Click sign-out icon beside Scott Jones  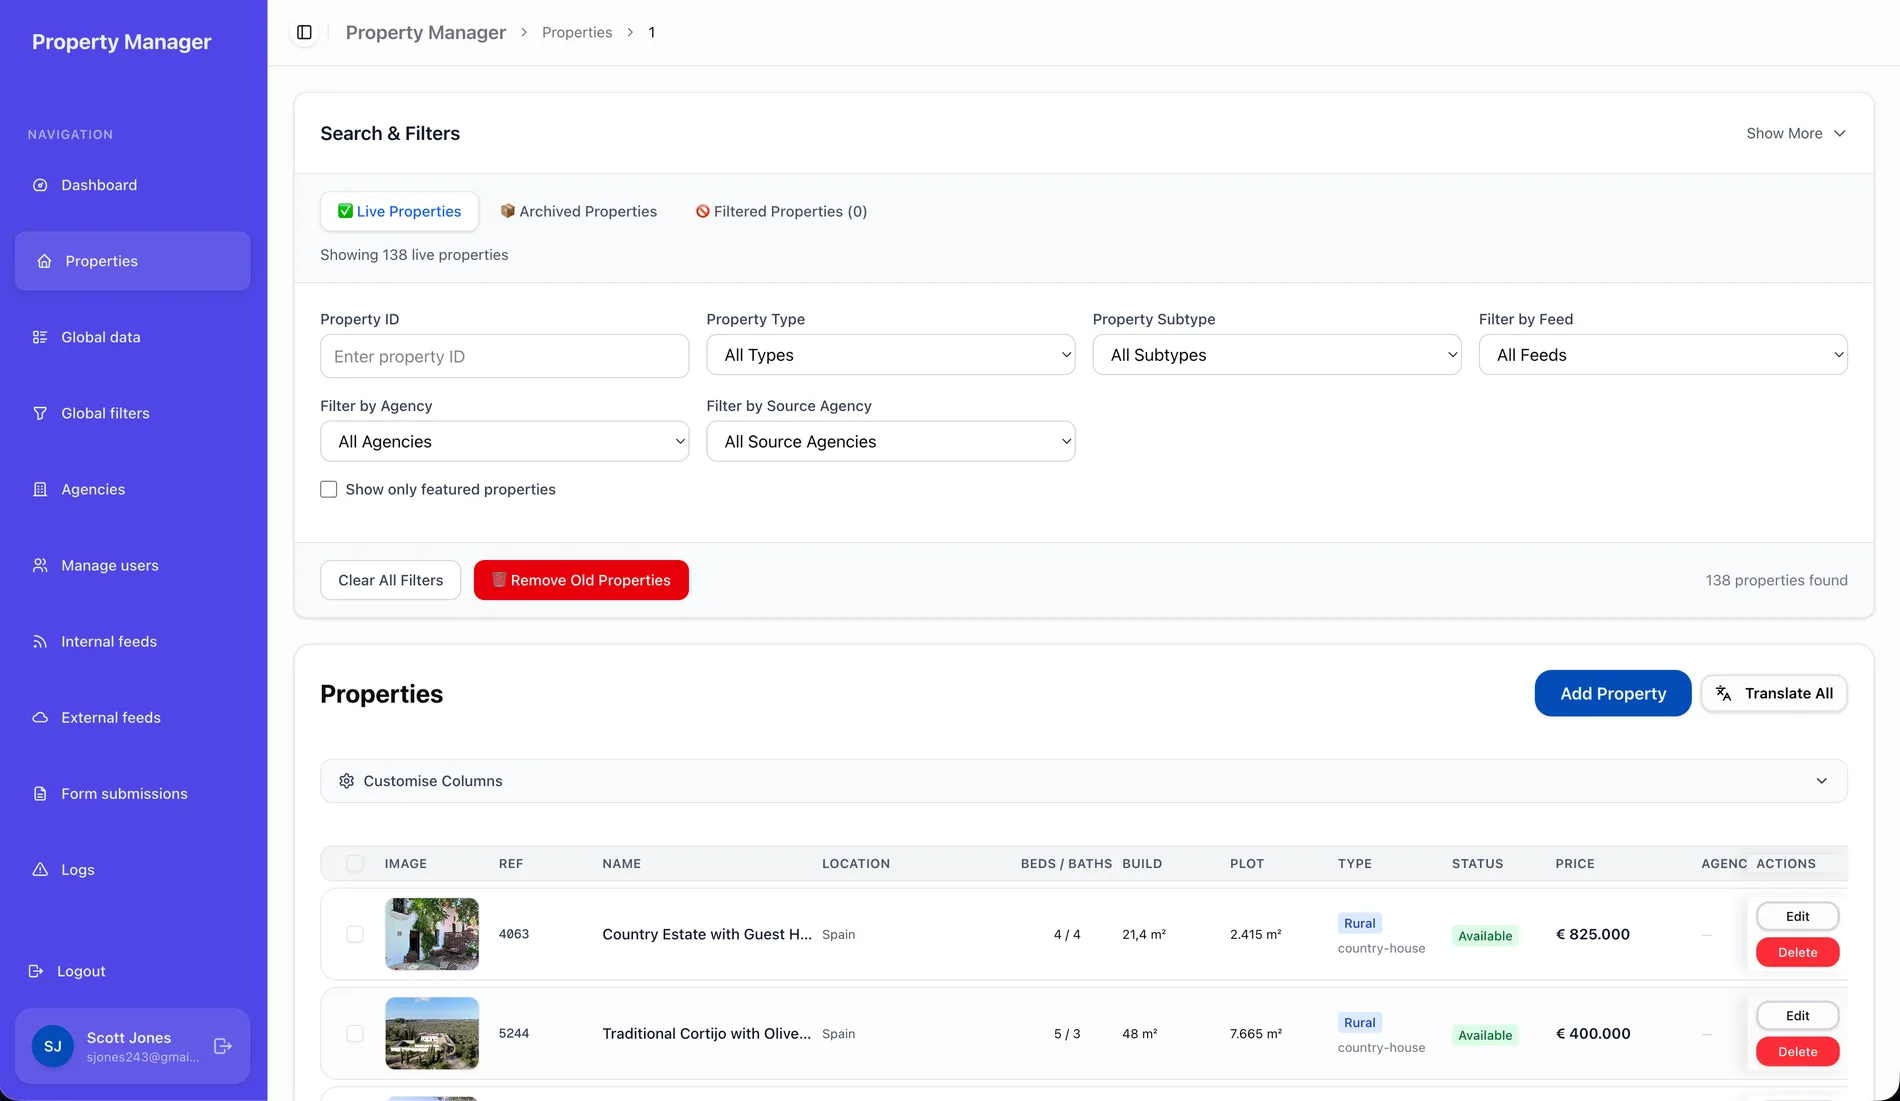[223, 1046]
